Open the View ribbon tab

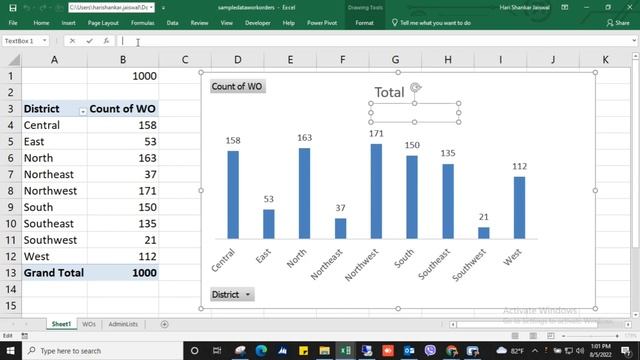(227, 23)
